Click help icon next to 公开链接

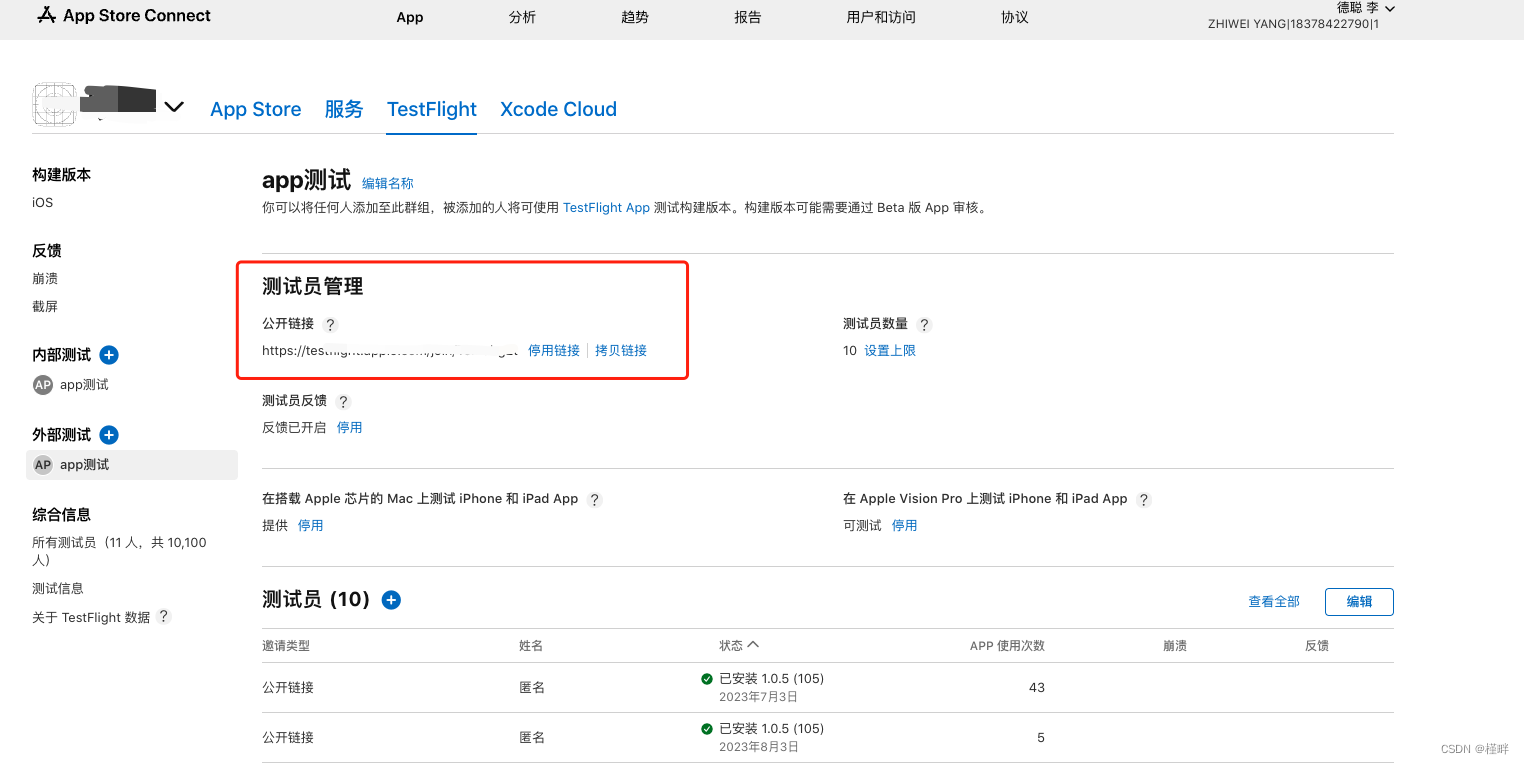(x=330, y=325)
